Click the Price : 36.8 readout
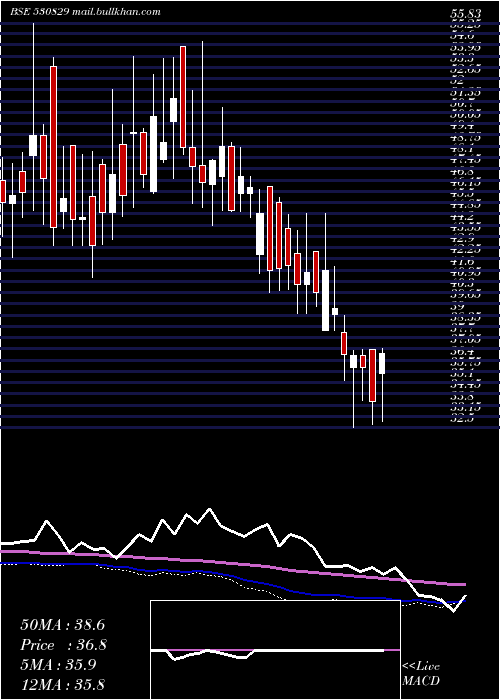 pos(63,645)
